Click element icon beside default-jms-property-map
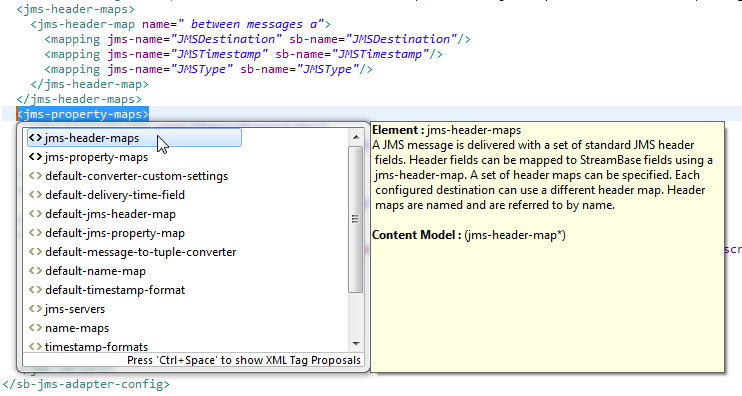The height and width of the screenshot is (396, 742). 35,232
